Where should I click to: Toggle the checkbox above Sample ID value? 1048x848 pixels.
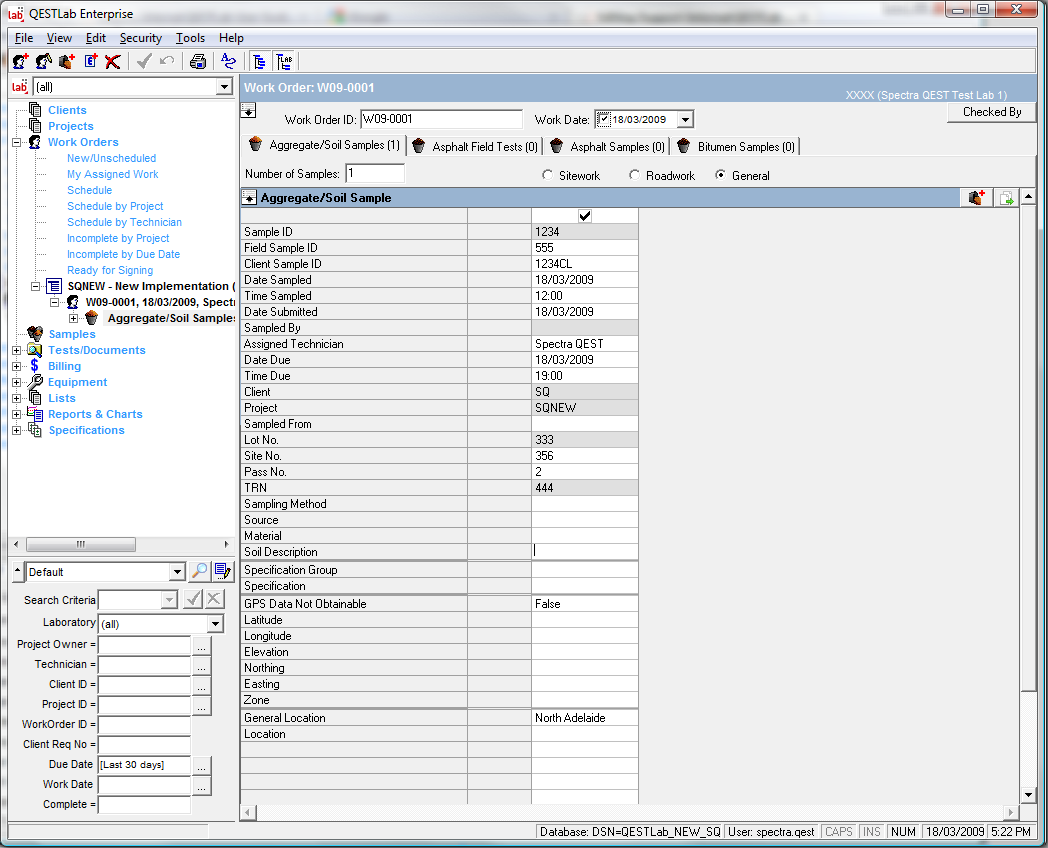pyautogui.click(x=585, y=216)
